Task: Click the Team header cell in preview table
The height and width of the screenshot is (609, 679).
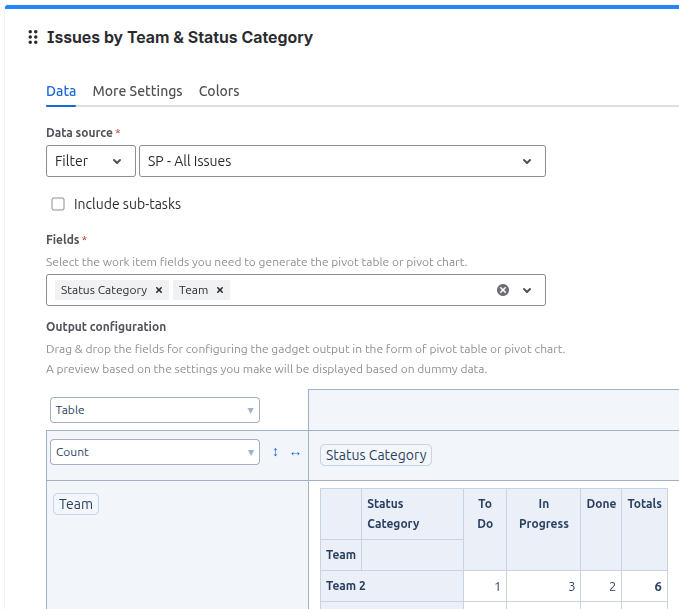Action: [x=341, y=555]
